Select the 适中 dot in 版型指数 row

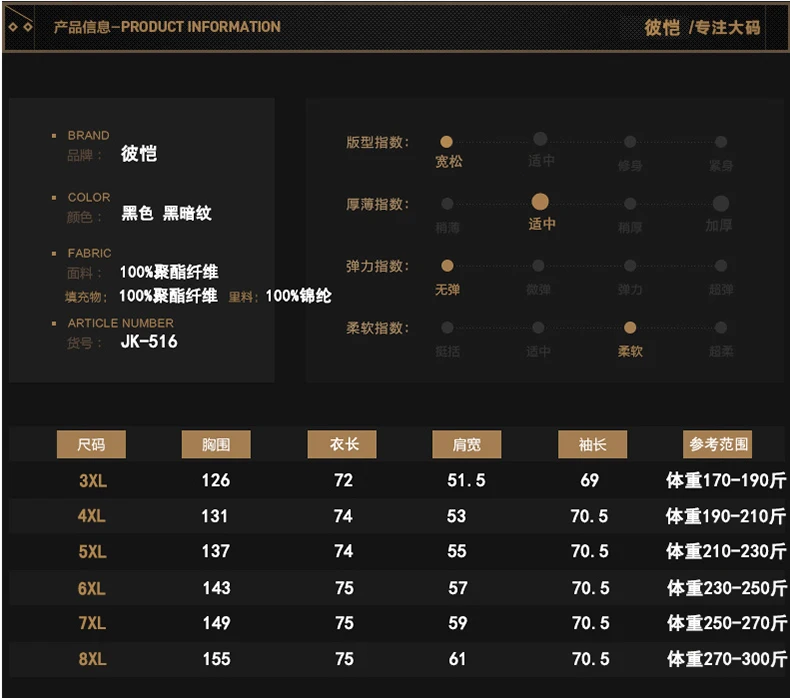pyautogui.click(x=540, y=139)
